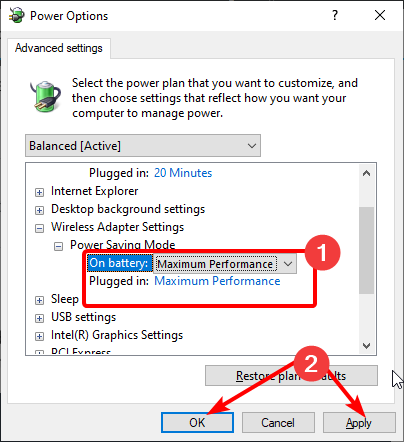The height and width of the screenshot is (442, 404).
Task: Expand Intel(R) Graphics Settings node
Action: [x=39, y=336]
